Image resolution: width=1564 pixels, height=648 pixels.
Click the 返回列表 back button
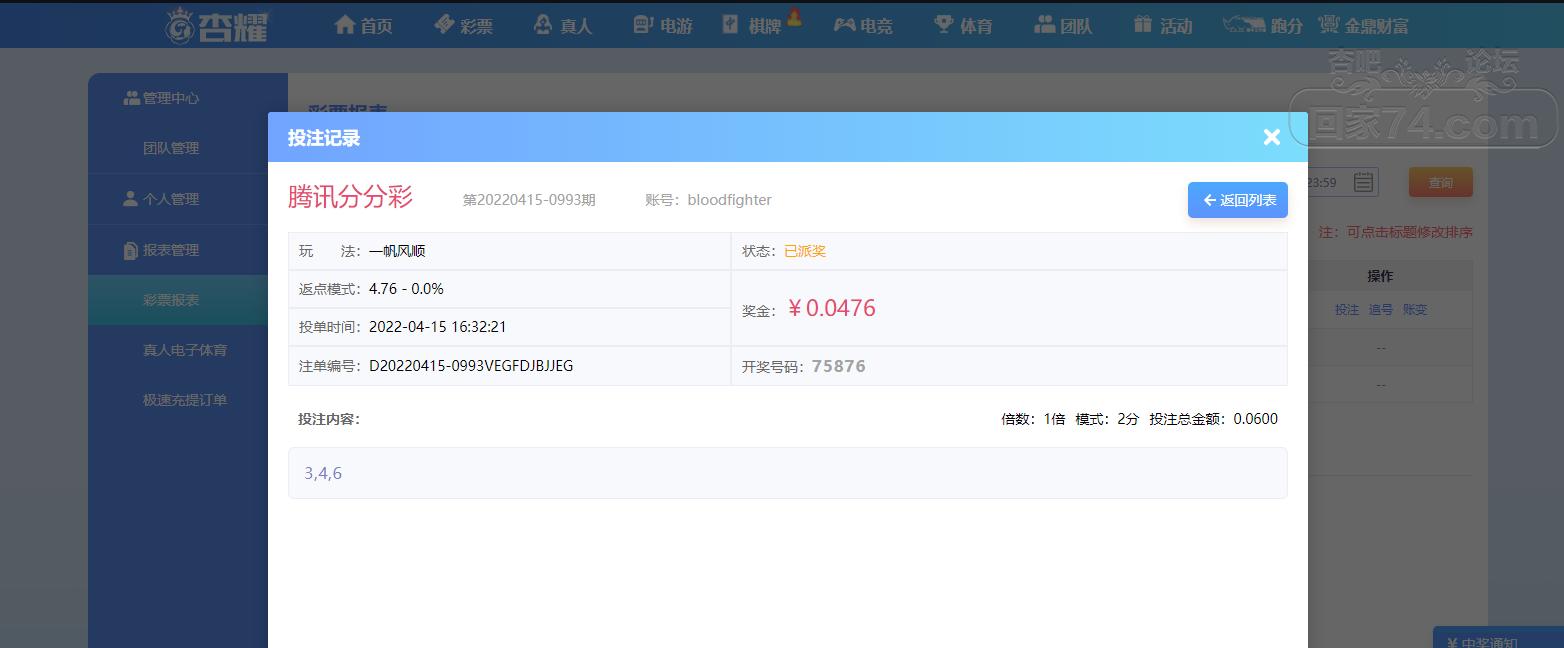1238,200
